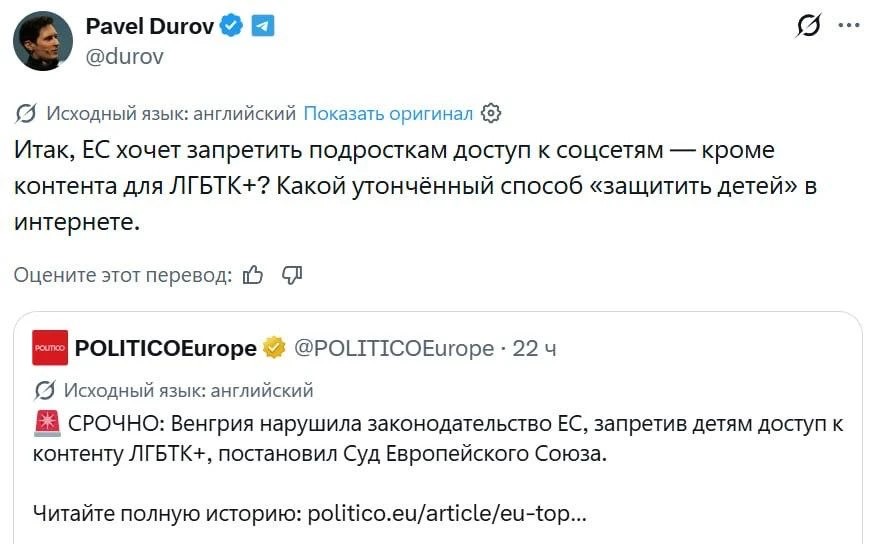The height and width of the screenshot is (544, 876).
Task: Click the translation icon beside "Исходный язык" in main post
Action: coord(27,113)
